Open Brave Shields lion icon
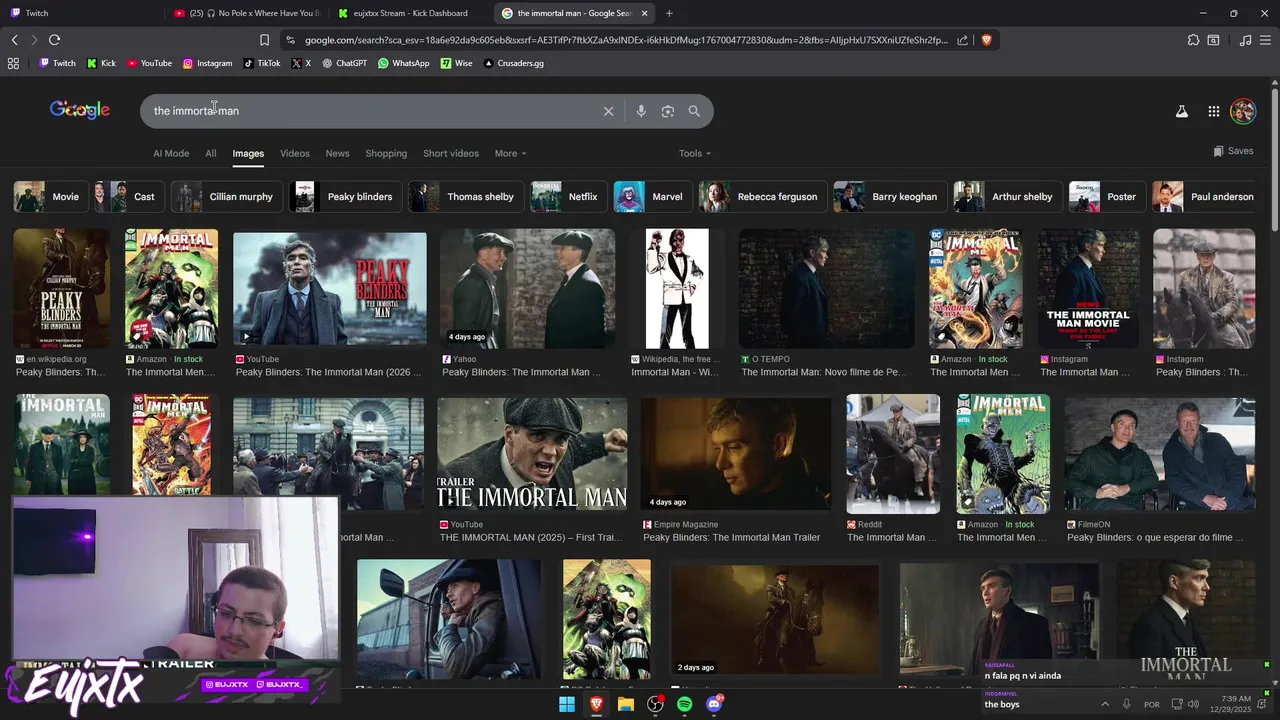The height and width of the screenshot is (720, 1280). pos(986,40)
